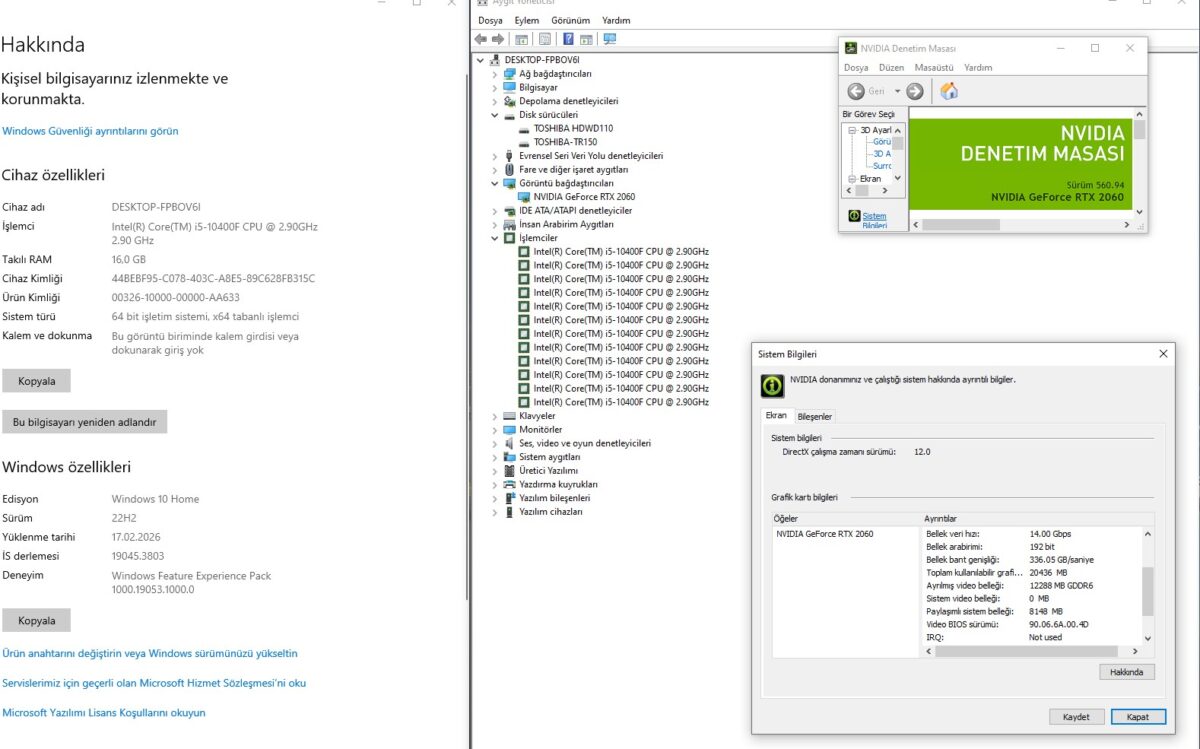Click Scan for hardware changes monitor icon
1200x749 pixels.
point(610,39)
